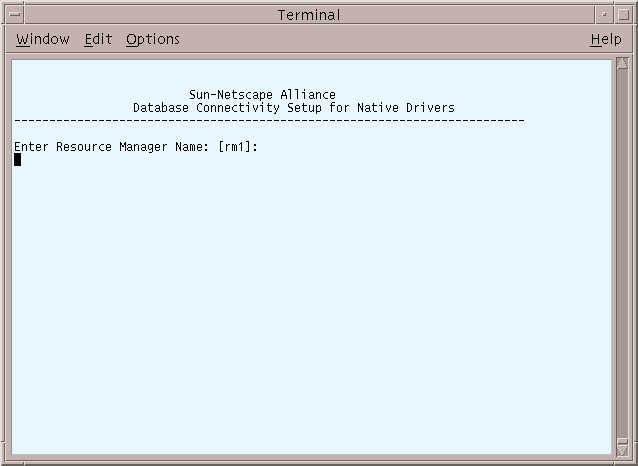
Task: Open the Options menu
Action: click(153, 39)
